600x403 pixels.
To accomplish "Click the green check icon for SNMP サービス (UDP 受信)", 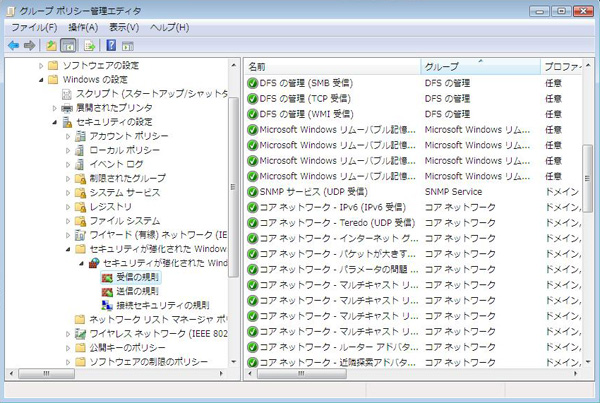I will 252,192.
